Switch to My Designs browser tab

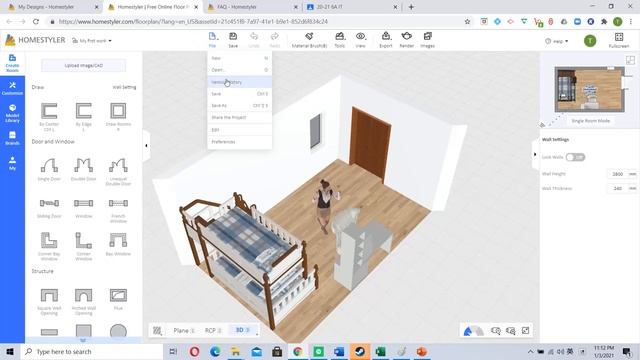pos(51,7)
